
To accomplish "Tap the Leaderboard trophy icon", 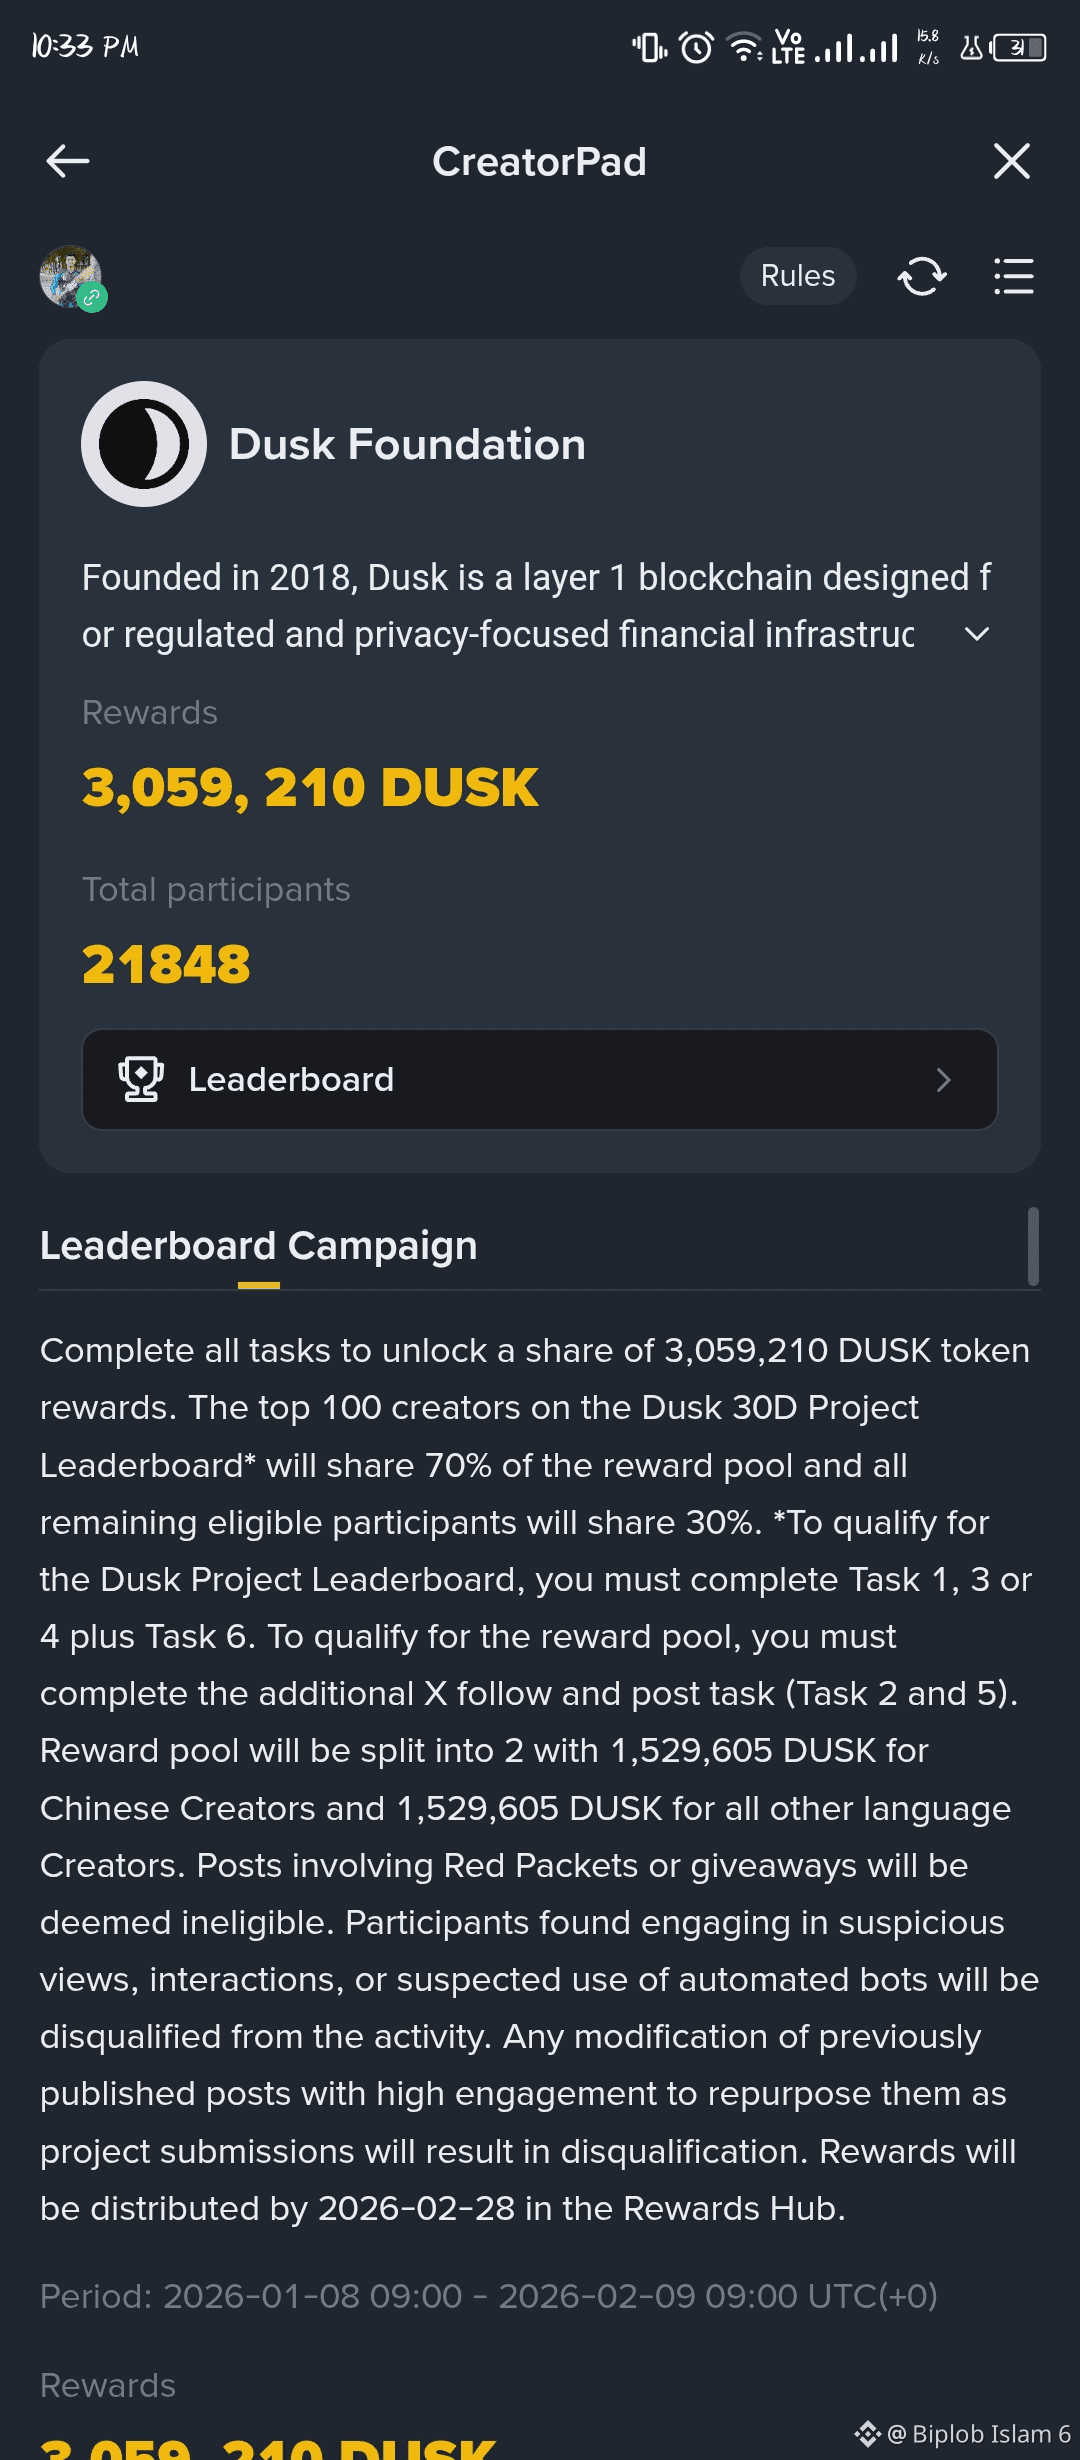I will coord(141,1080).
